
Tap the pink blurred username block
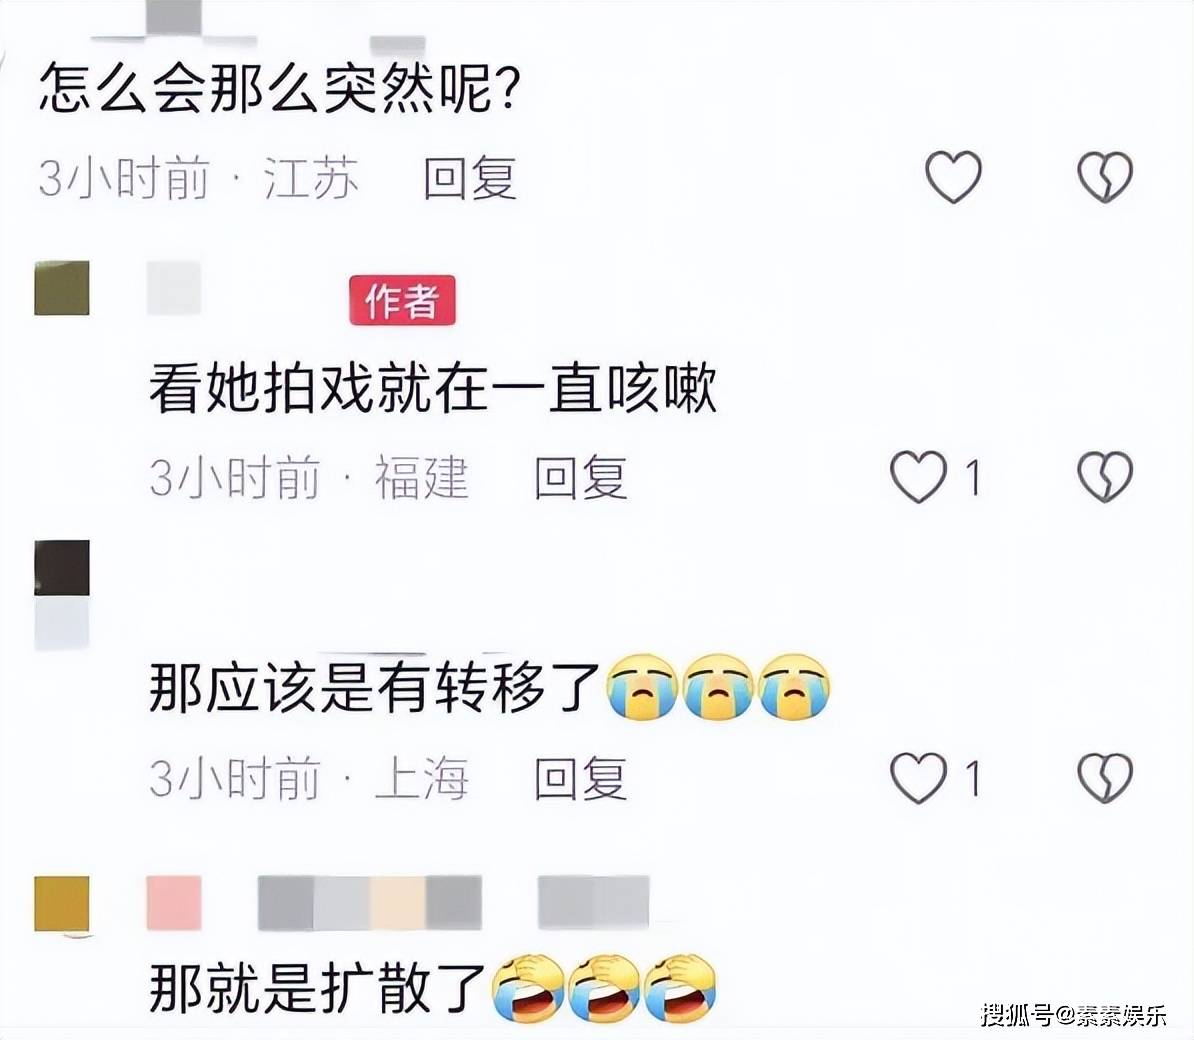click(x=174, y=903)
